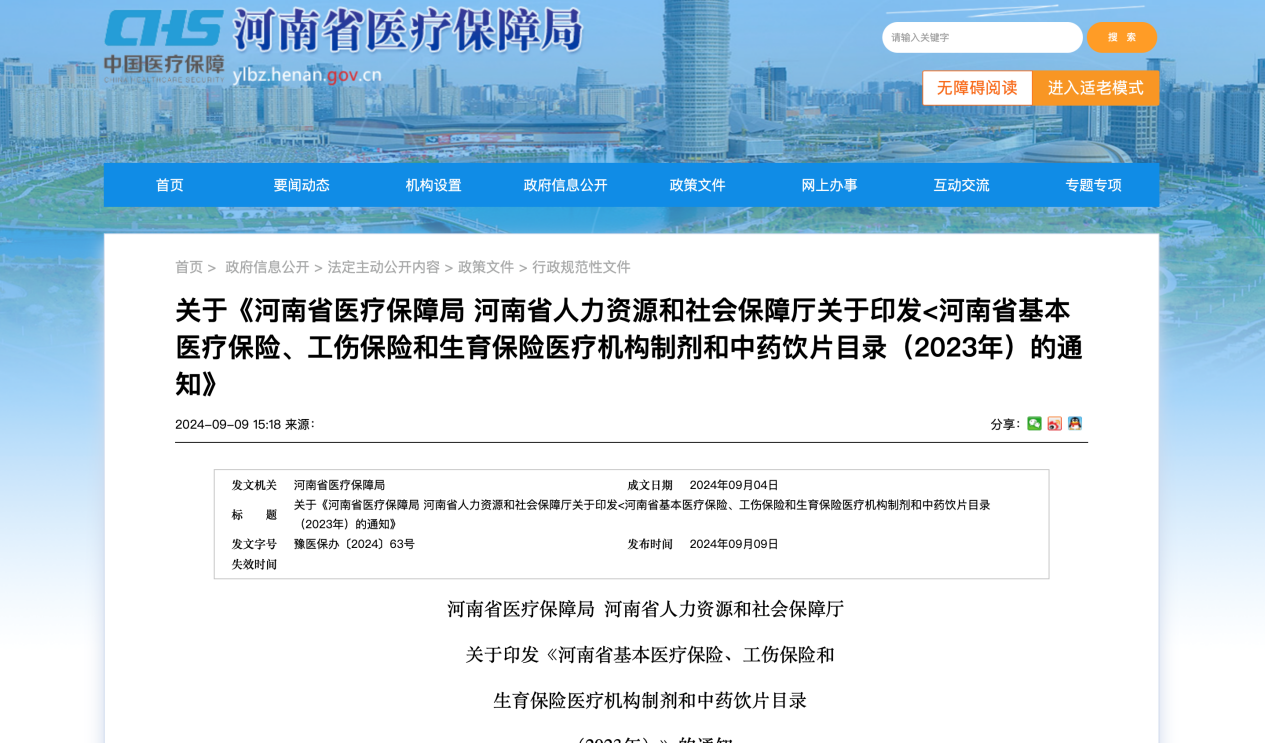Screen dimensions: 1265x743
Task: Click the 发布时间 value 2024年09月09日
Action: tap(734, 544)
